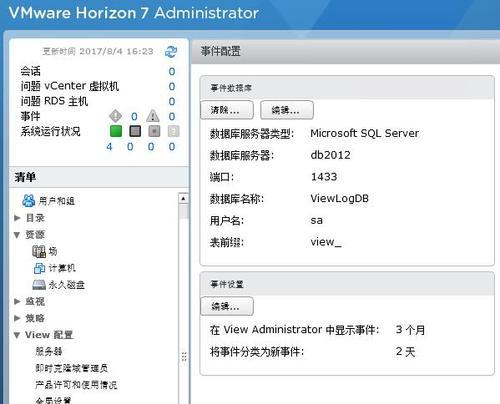The image size is (500, 404).
Task: Click the 策略 tree label
Action: click(35, 318)
